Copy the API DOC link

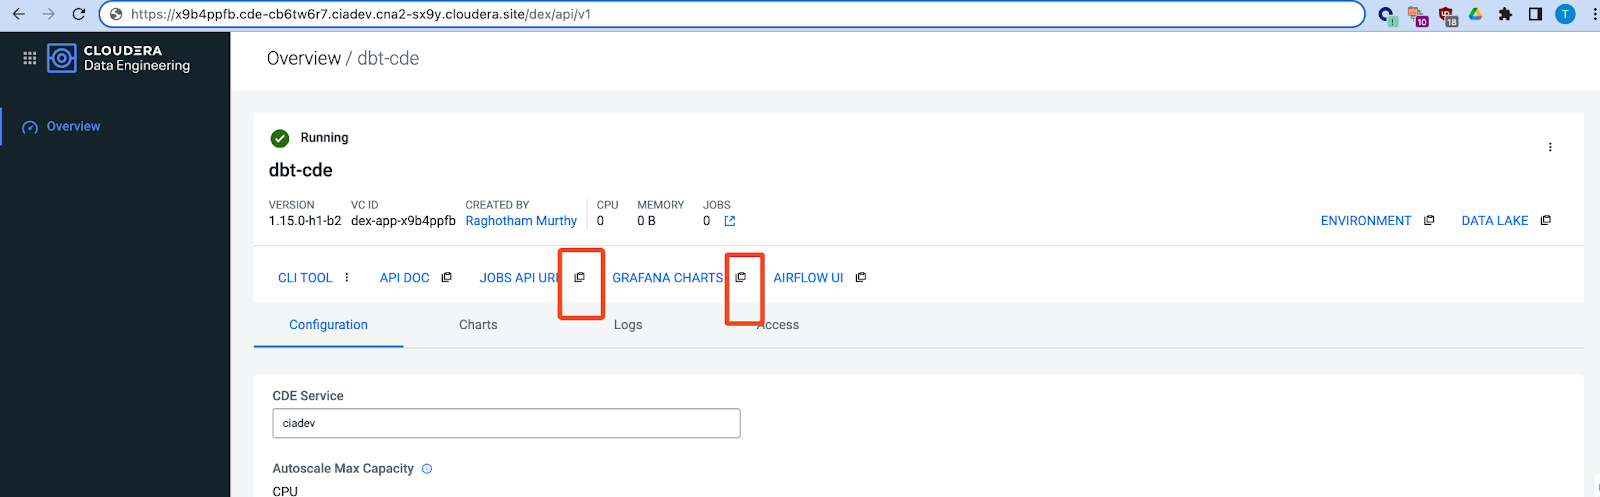click(x=446, y=278)
